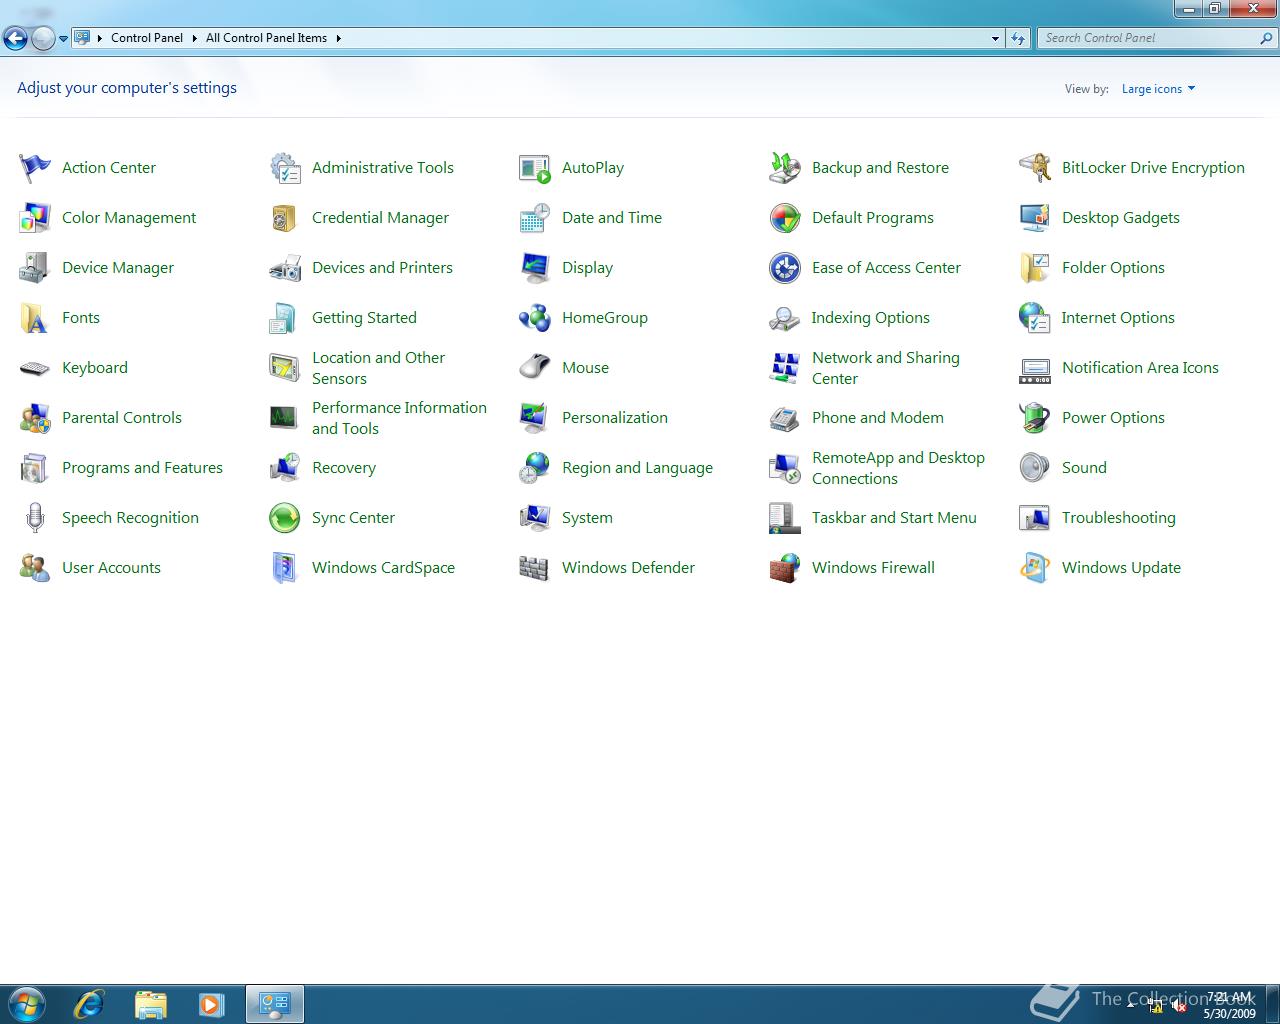Open the Getting Started link
Viewport: 1280px width, 1024px height.
pos(364,318)
